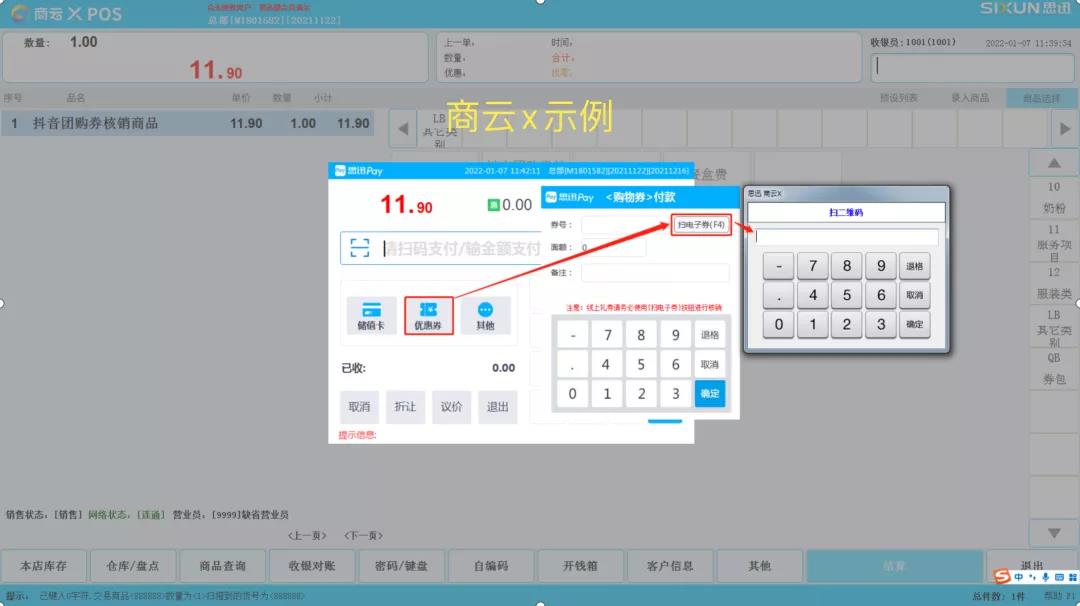Click the Sixun S icon in system tray
This screenshot has width=1080, height=606.
(x=1002, y=577)
